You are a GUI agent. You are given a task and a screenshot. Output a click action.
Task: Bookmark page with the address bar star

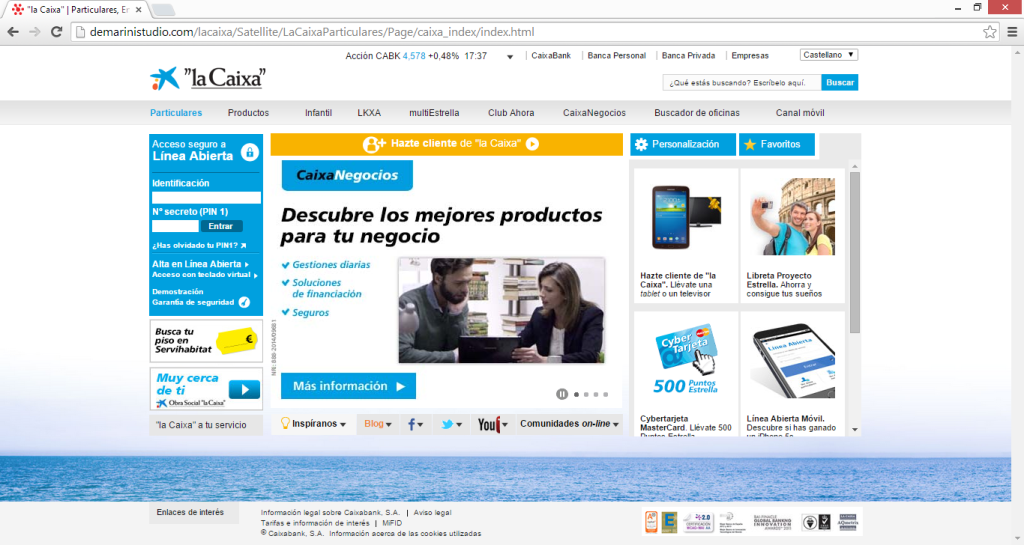point(989,32)
